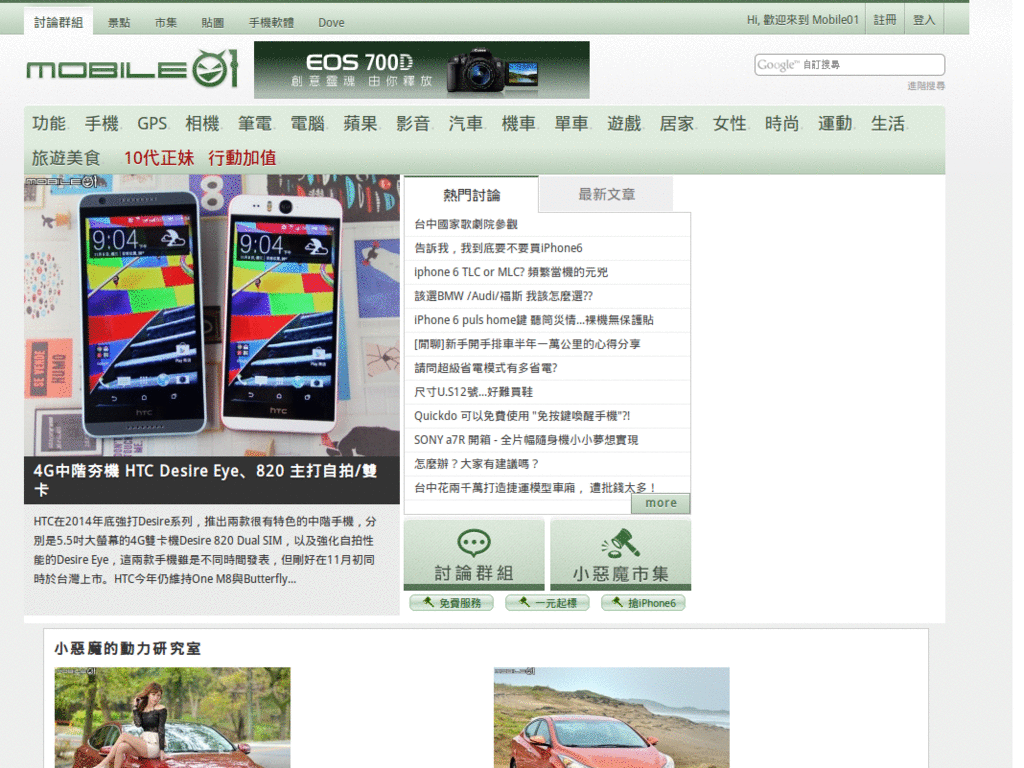The height and width of the screenshot is (768, 1024).
Task: Click the 註冊 register link
Action: 885,20
